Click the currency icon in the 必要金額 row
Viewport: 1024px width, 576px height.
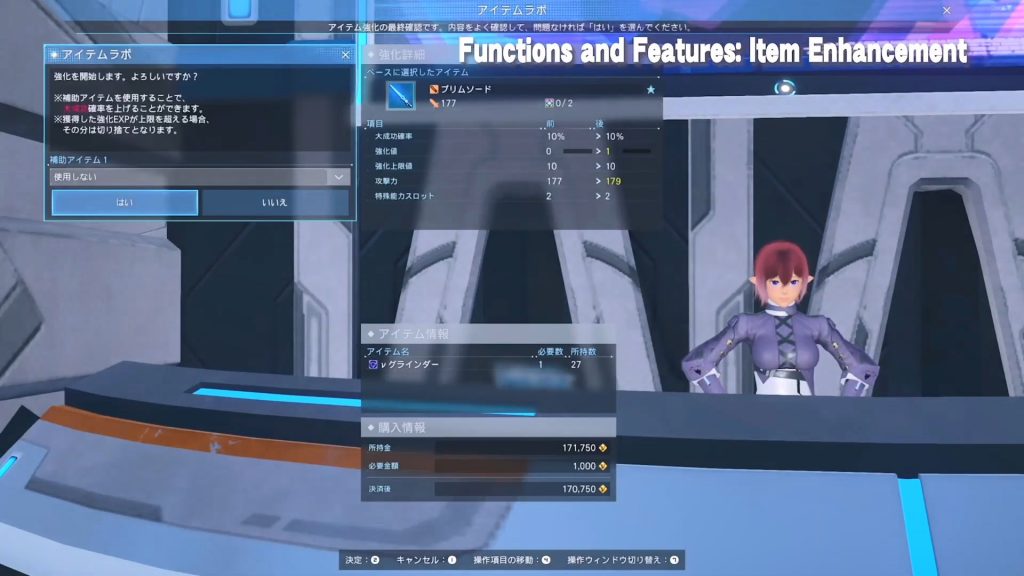point(603,466)
